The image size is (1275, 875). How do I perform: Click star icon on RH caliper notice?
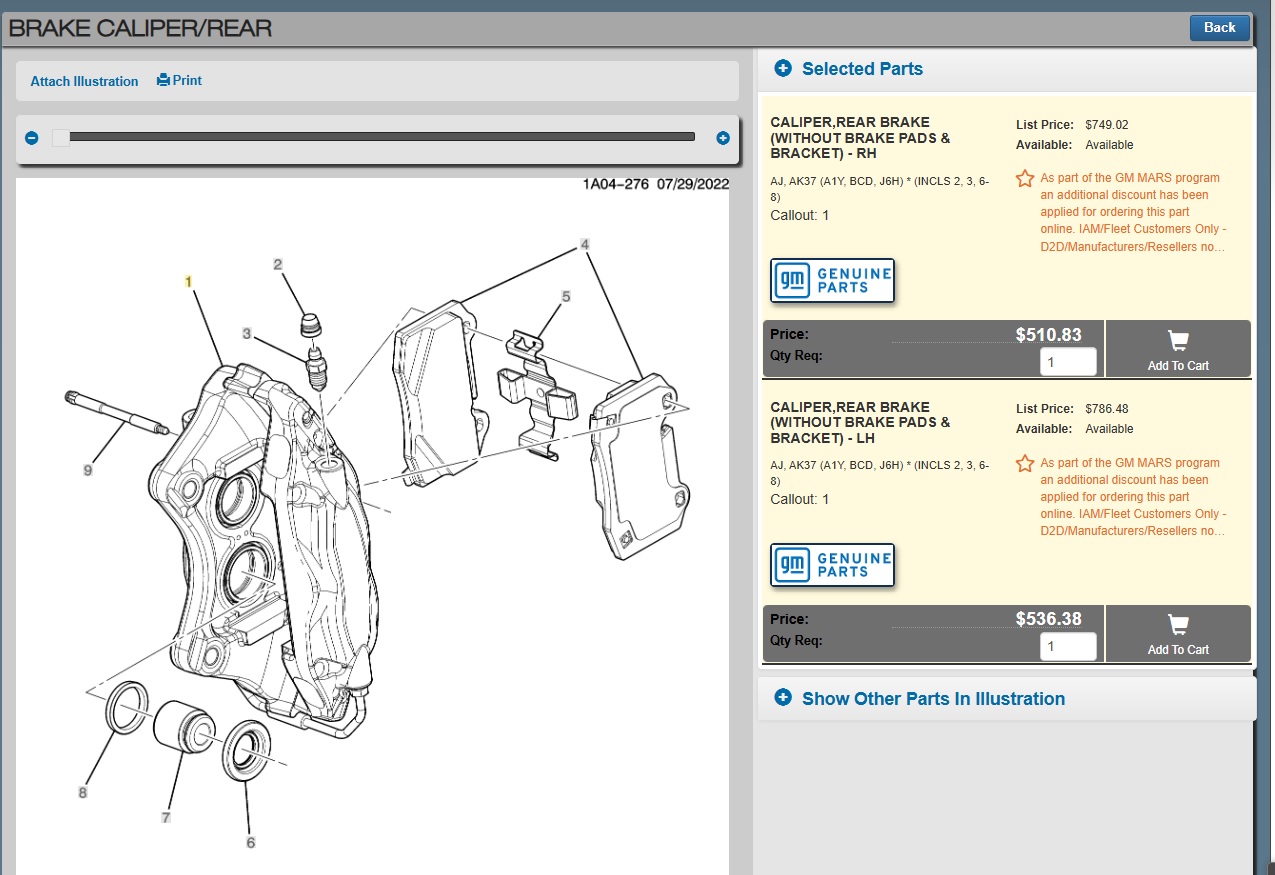pos(1025,179)
